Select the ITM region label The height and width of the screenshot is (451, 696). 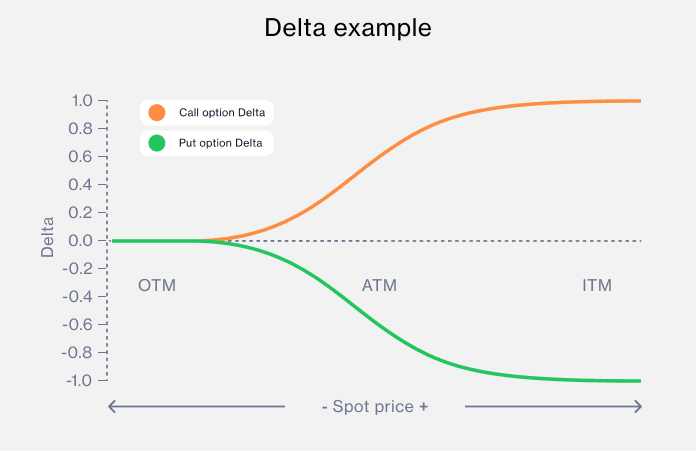597,286
